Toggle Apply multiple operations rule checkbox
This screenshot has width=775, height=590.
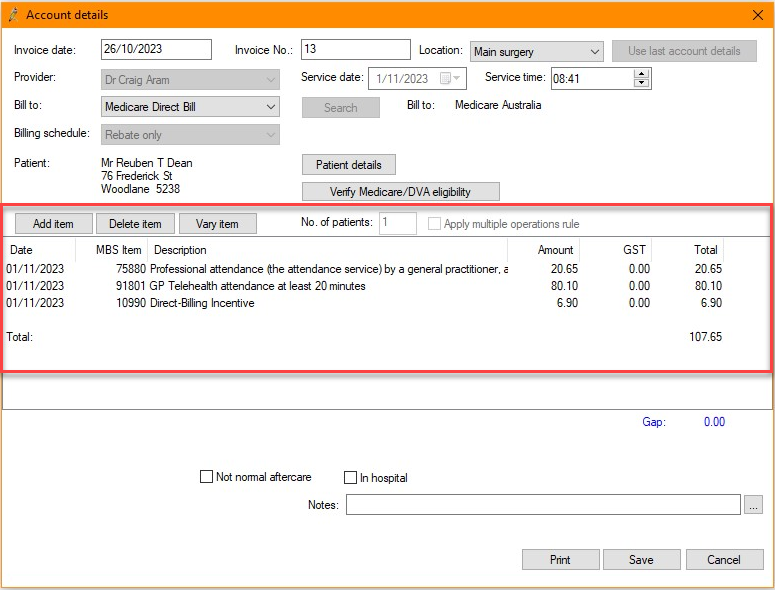coord(434,224)
